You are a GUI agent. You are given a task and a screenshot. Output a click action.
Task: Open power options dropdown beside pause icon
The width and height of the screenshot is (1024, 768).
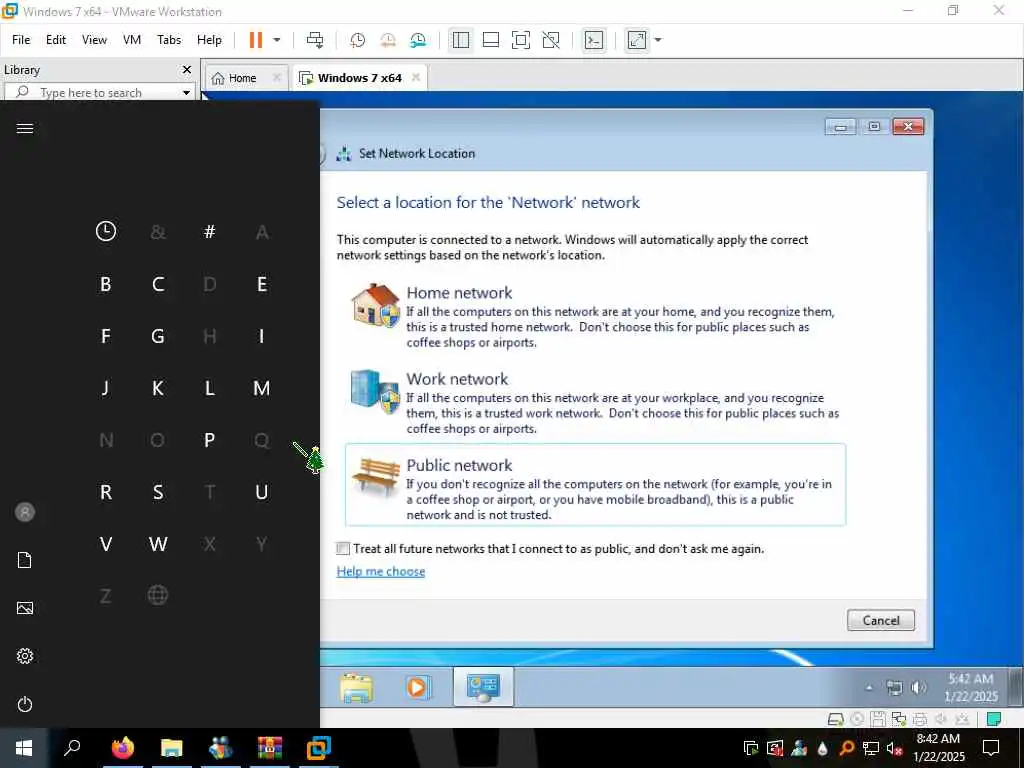pos(277,40)
